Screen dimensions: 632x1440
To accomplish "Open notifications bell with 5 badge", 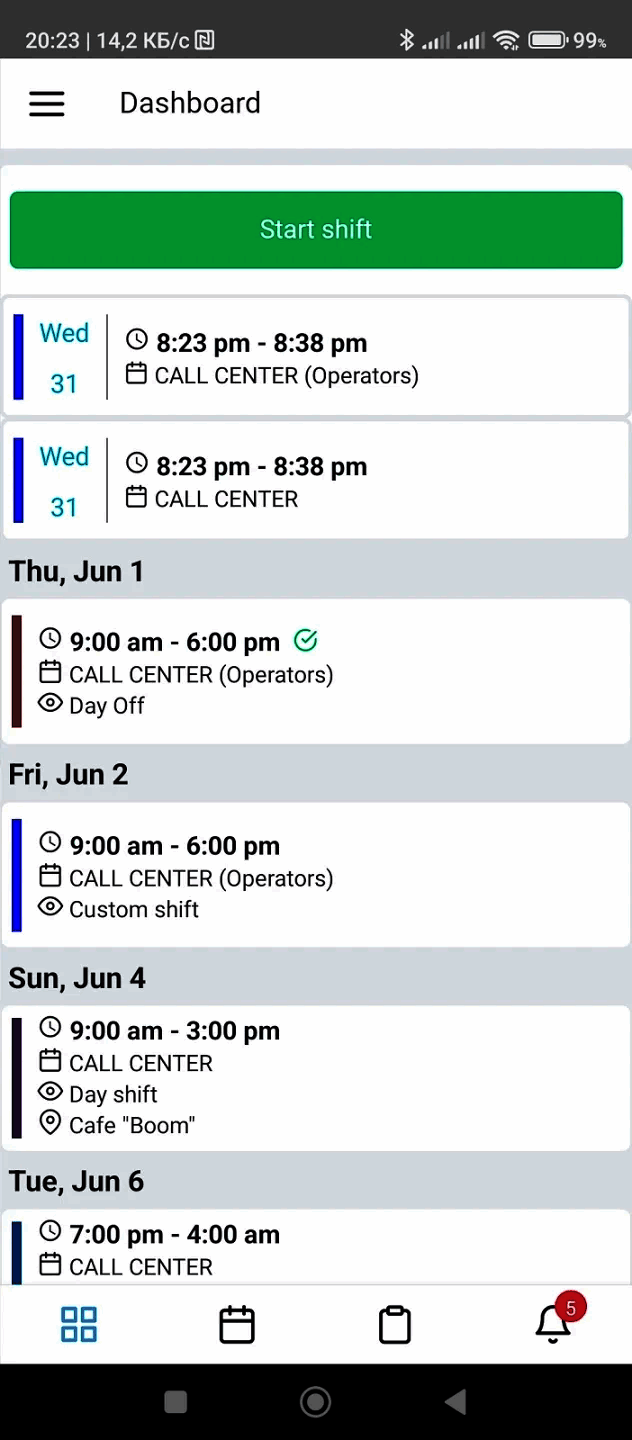I will coord(553,1323).
